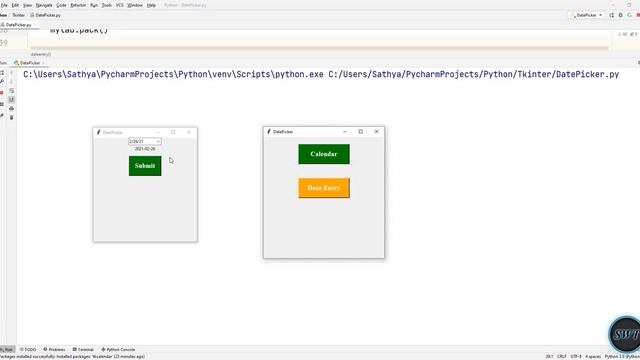Open the Edit menu
This screenshot has height=360, width=640.
[15, 5]
